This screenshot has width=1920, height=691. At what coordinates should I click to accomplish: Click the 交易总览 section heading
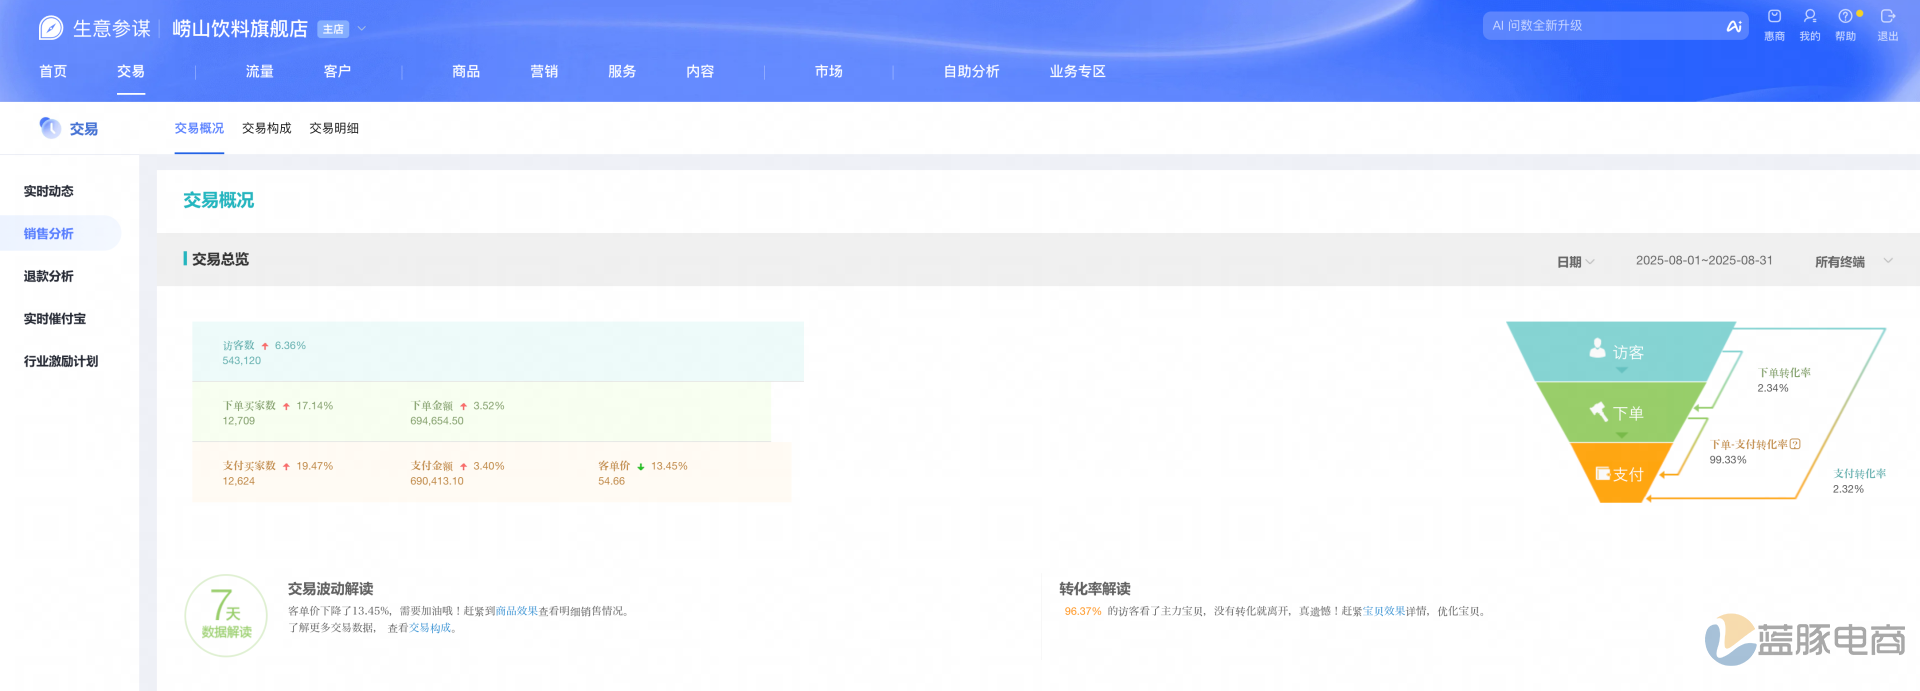pyautogui.click(x=220, y=259)
